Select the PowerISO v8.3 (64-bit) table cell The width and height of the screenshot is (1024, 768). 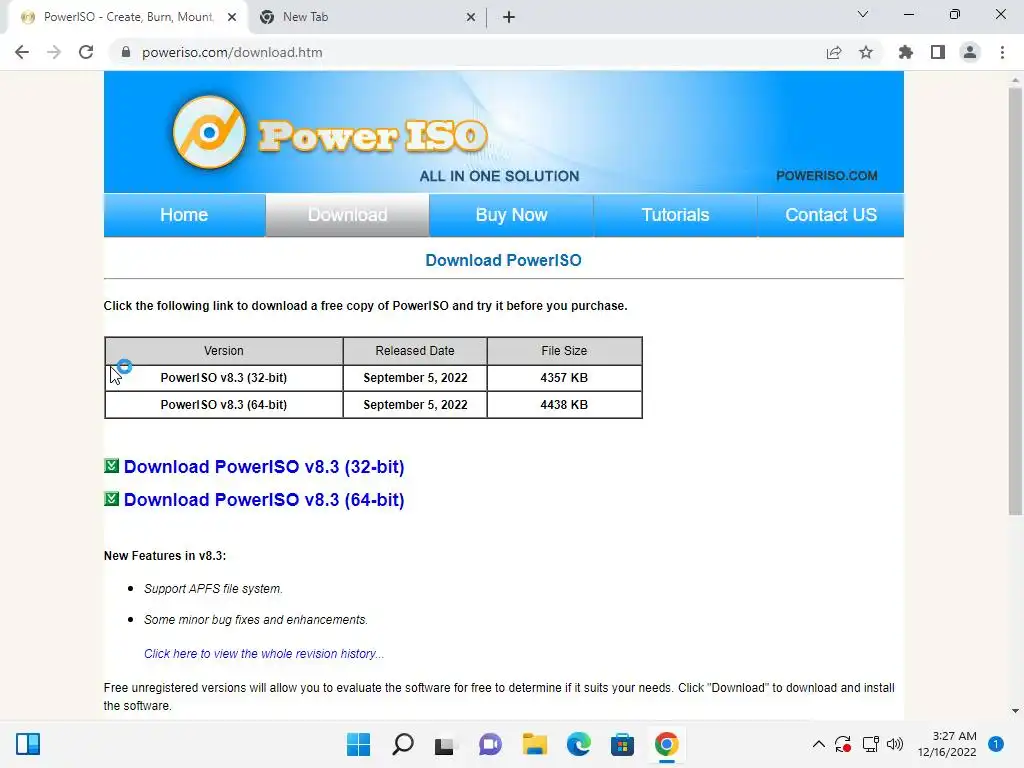(224, 405)
